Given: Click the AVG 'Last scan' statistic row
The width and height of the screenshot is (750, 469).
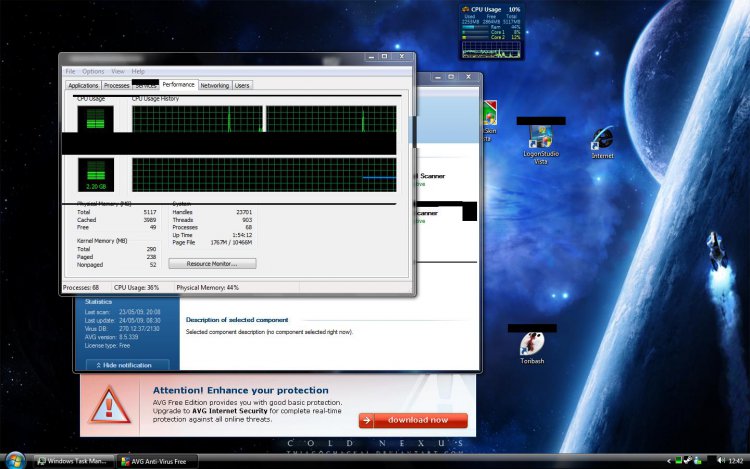Looking at the screenshot, I should tap(122, 312).
